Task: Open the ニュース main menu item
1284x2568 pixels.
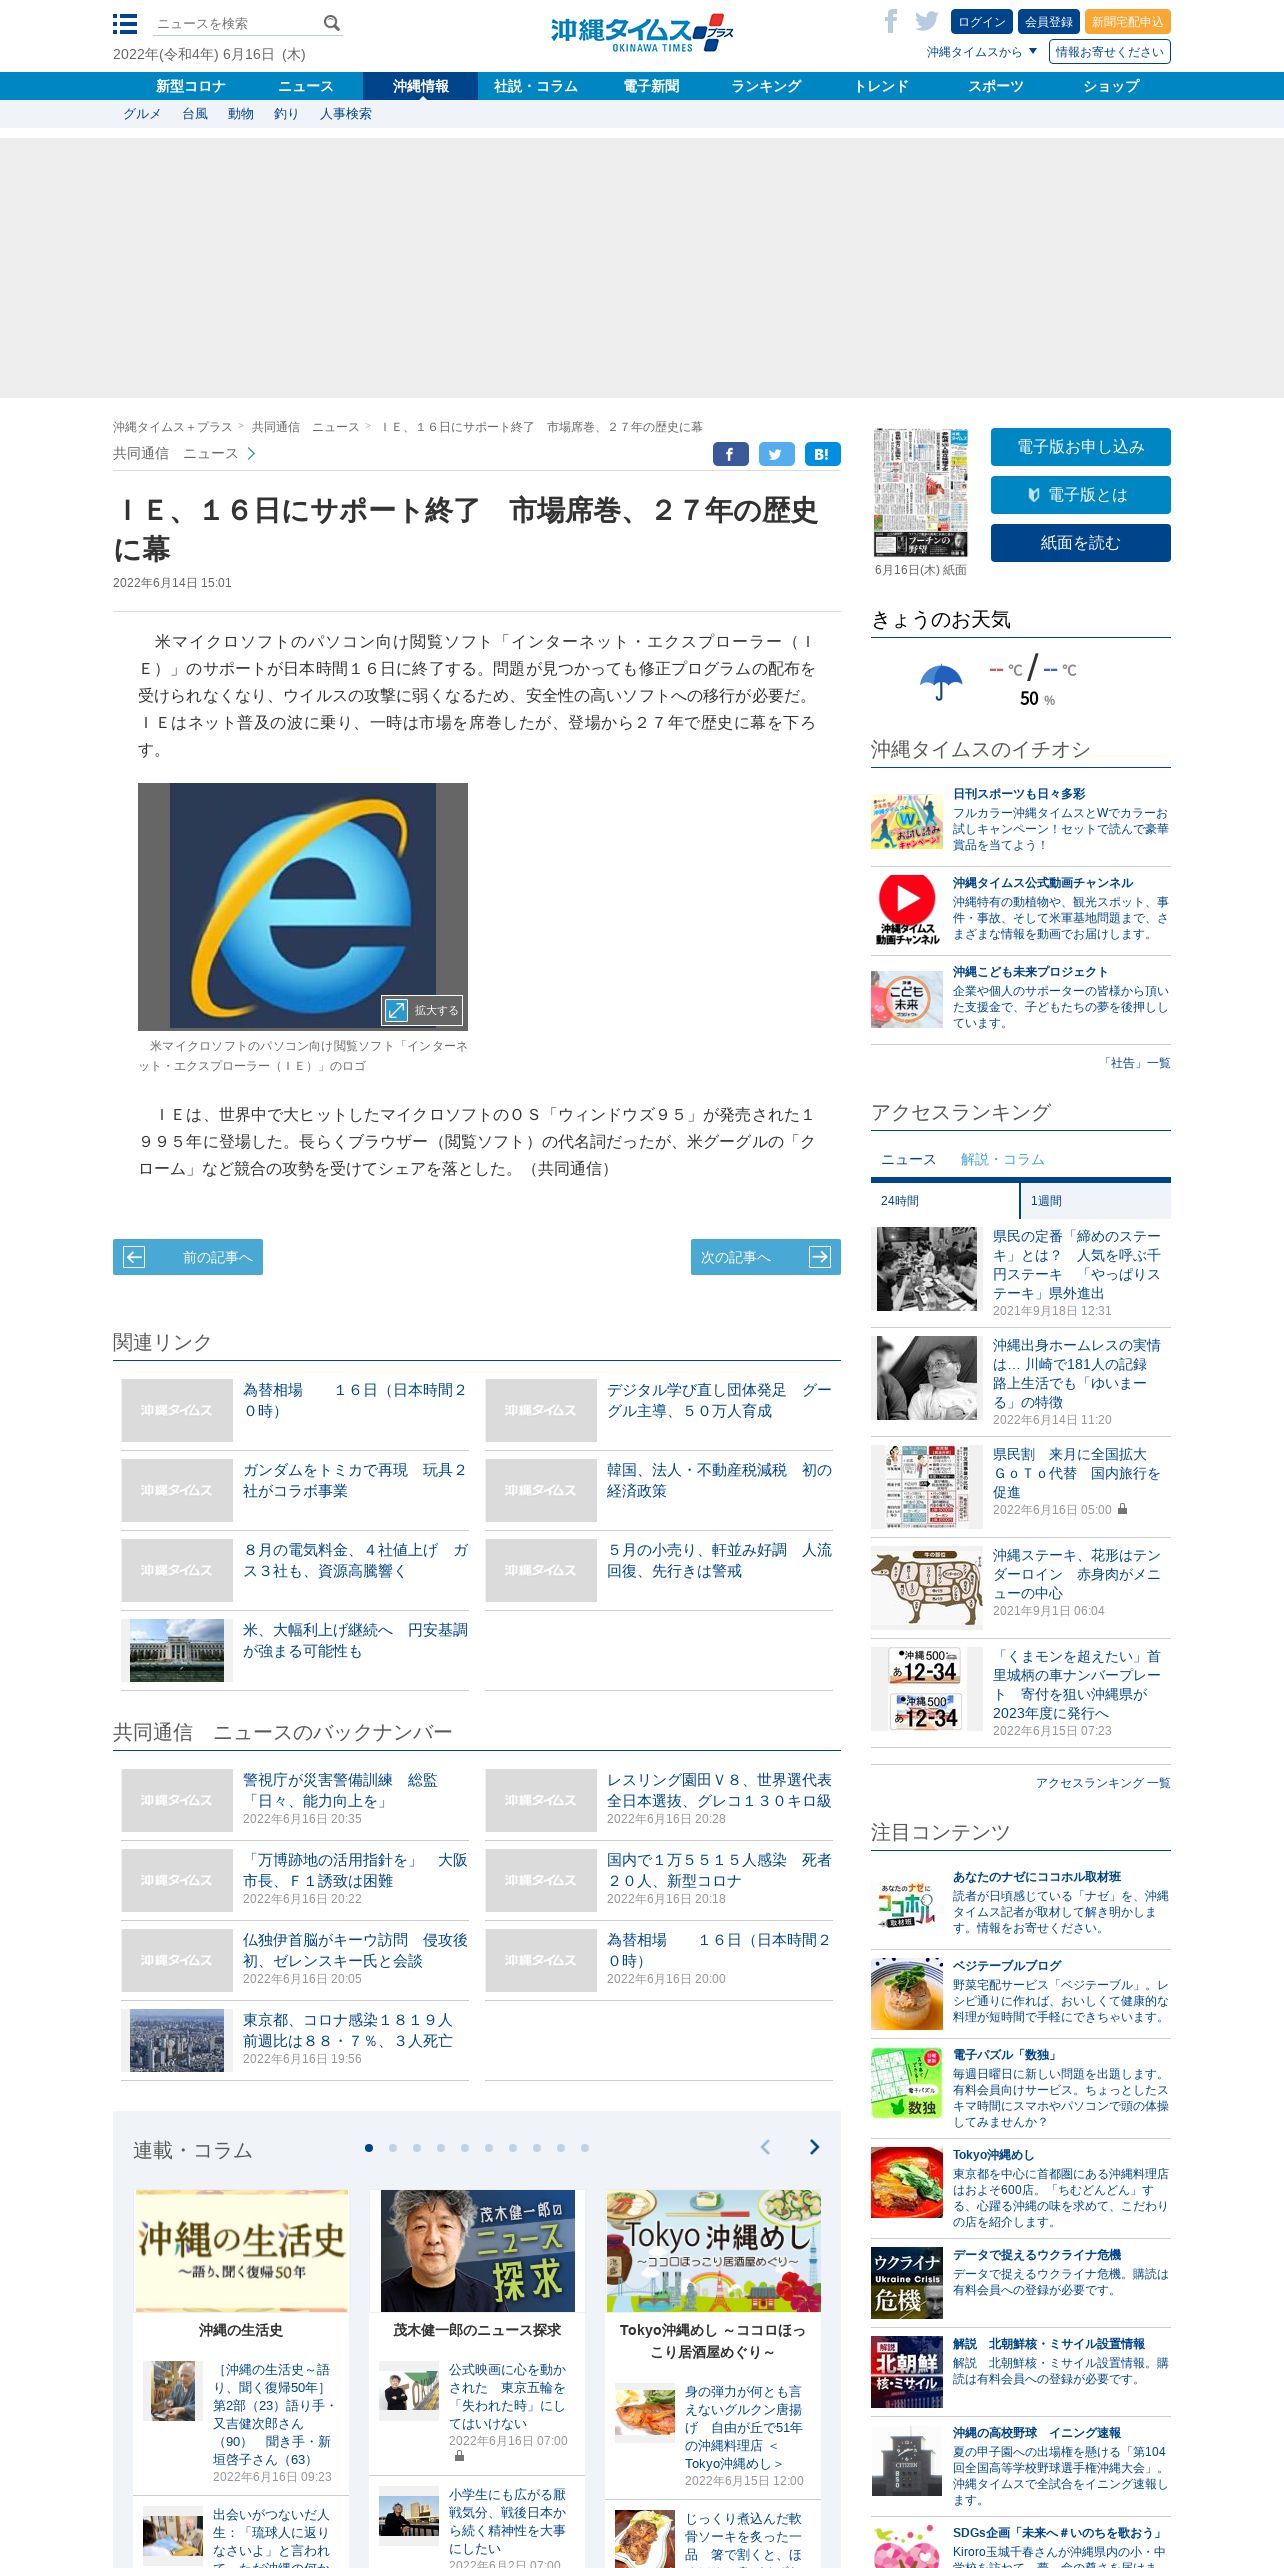Action: (305, 86)
